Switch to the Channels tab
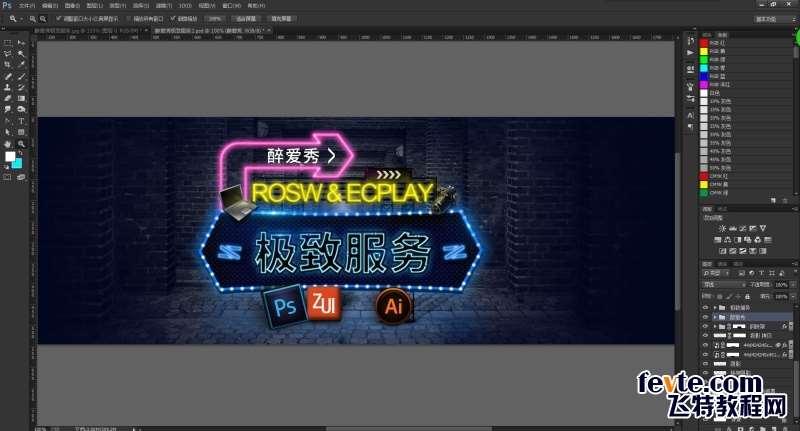The image size is (800, 431). 722,264
